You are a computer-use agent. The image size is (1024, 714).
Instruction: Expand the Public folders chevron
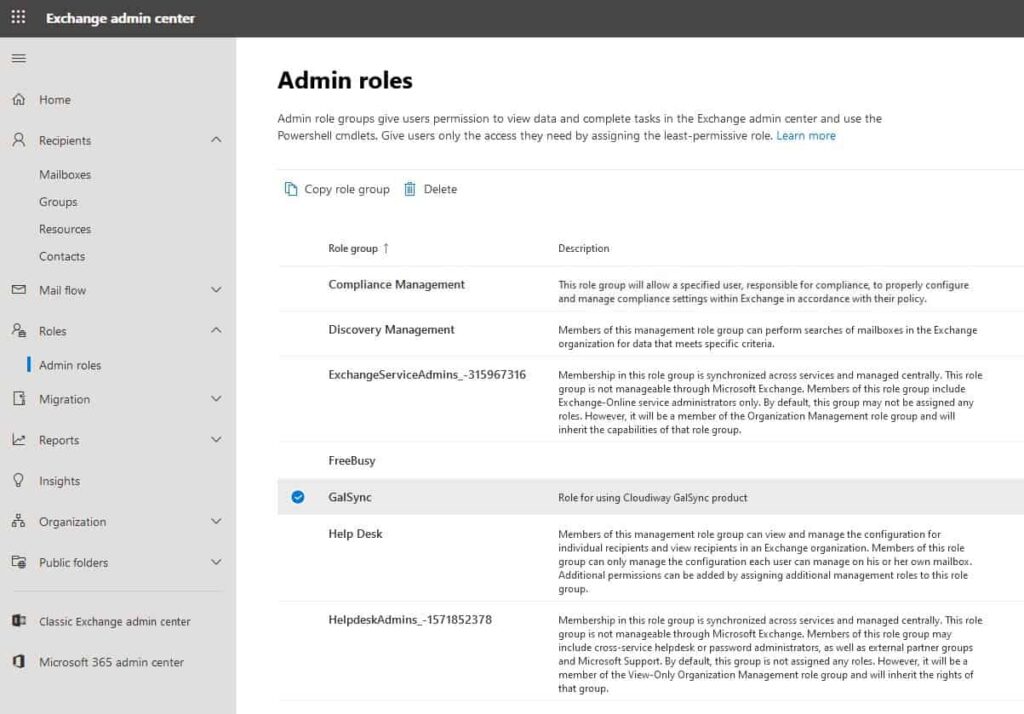pyautogui.click(x=216, y=562)
